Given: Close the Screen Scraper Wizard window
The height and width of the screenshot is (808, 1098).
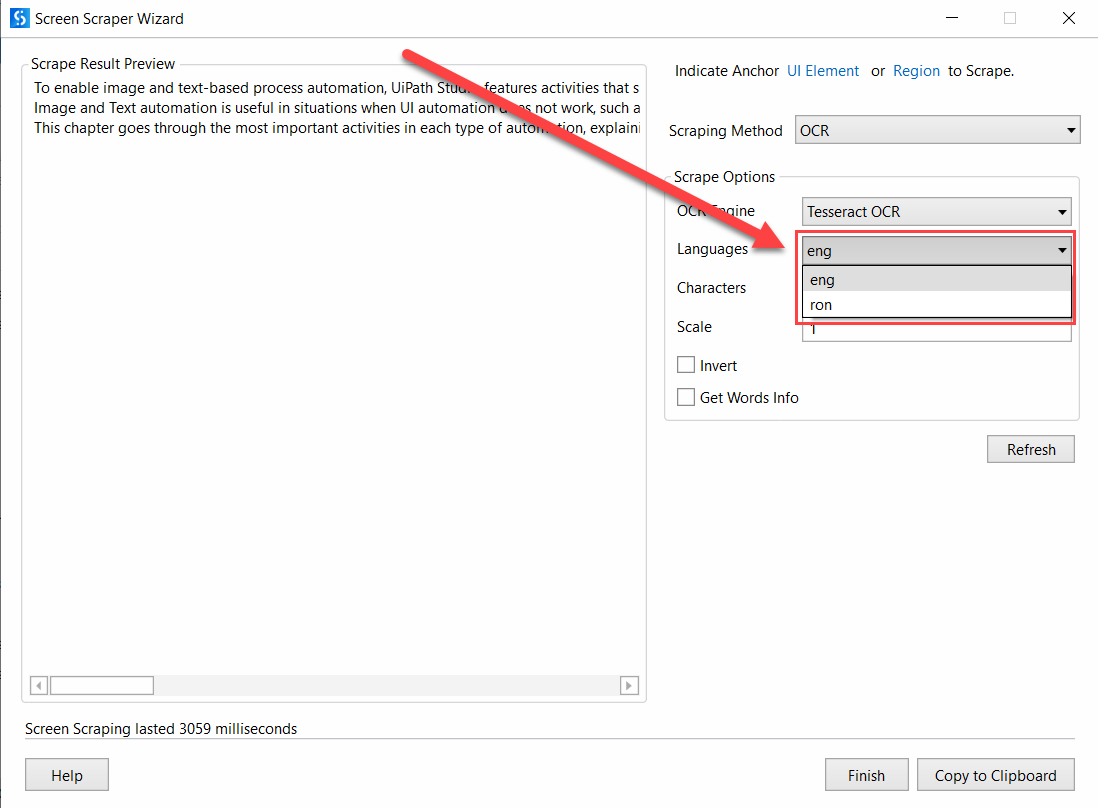Looking at the screenshot, I should coord(1069,18).
